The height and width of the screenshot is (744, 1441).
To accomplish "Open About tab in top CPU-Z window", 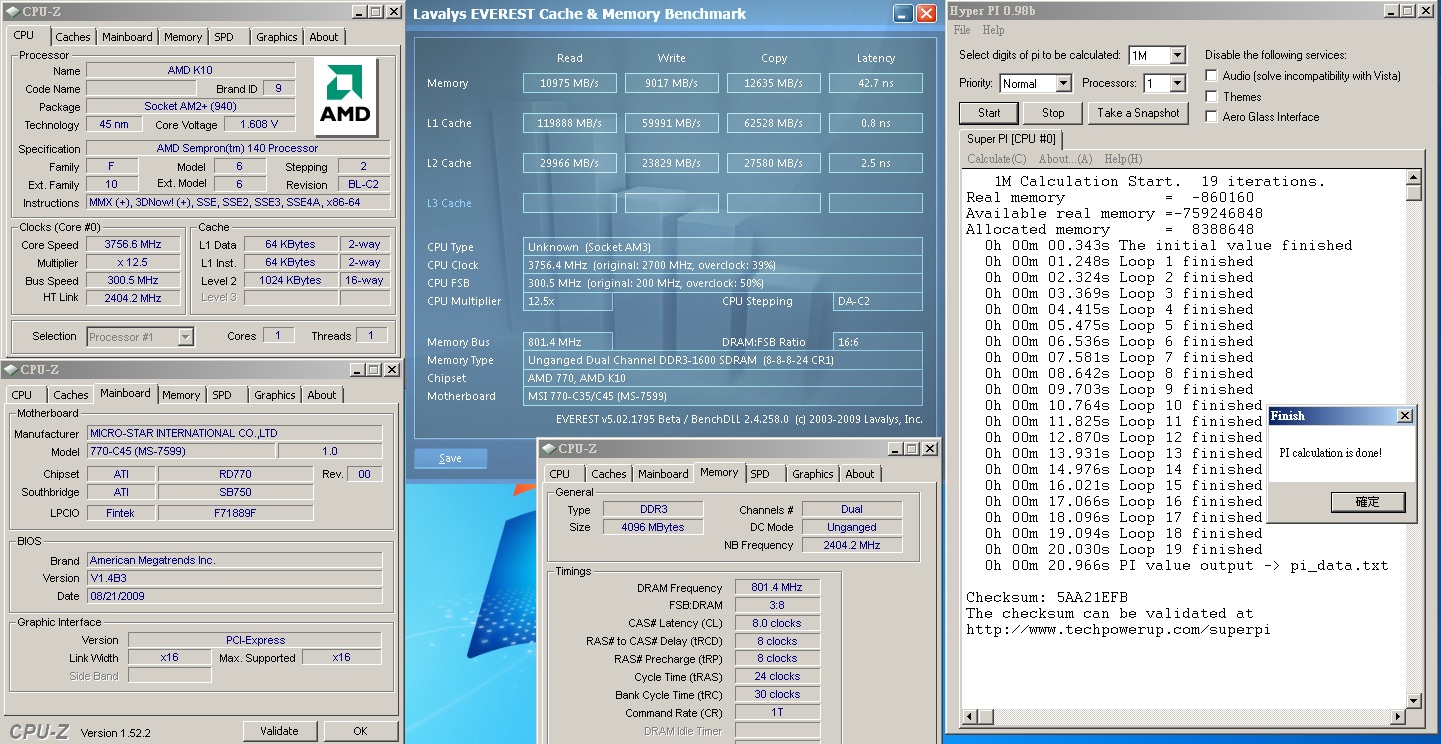I will pyautogui.click(x=324, y=37).
